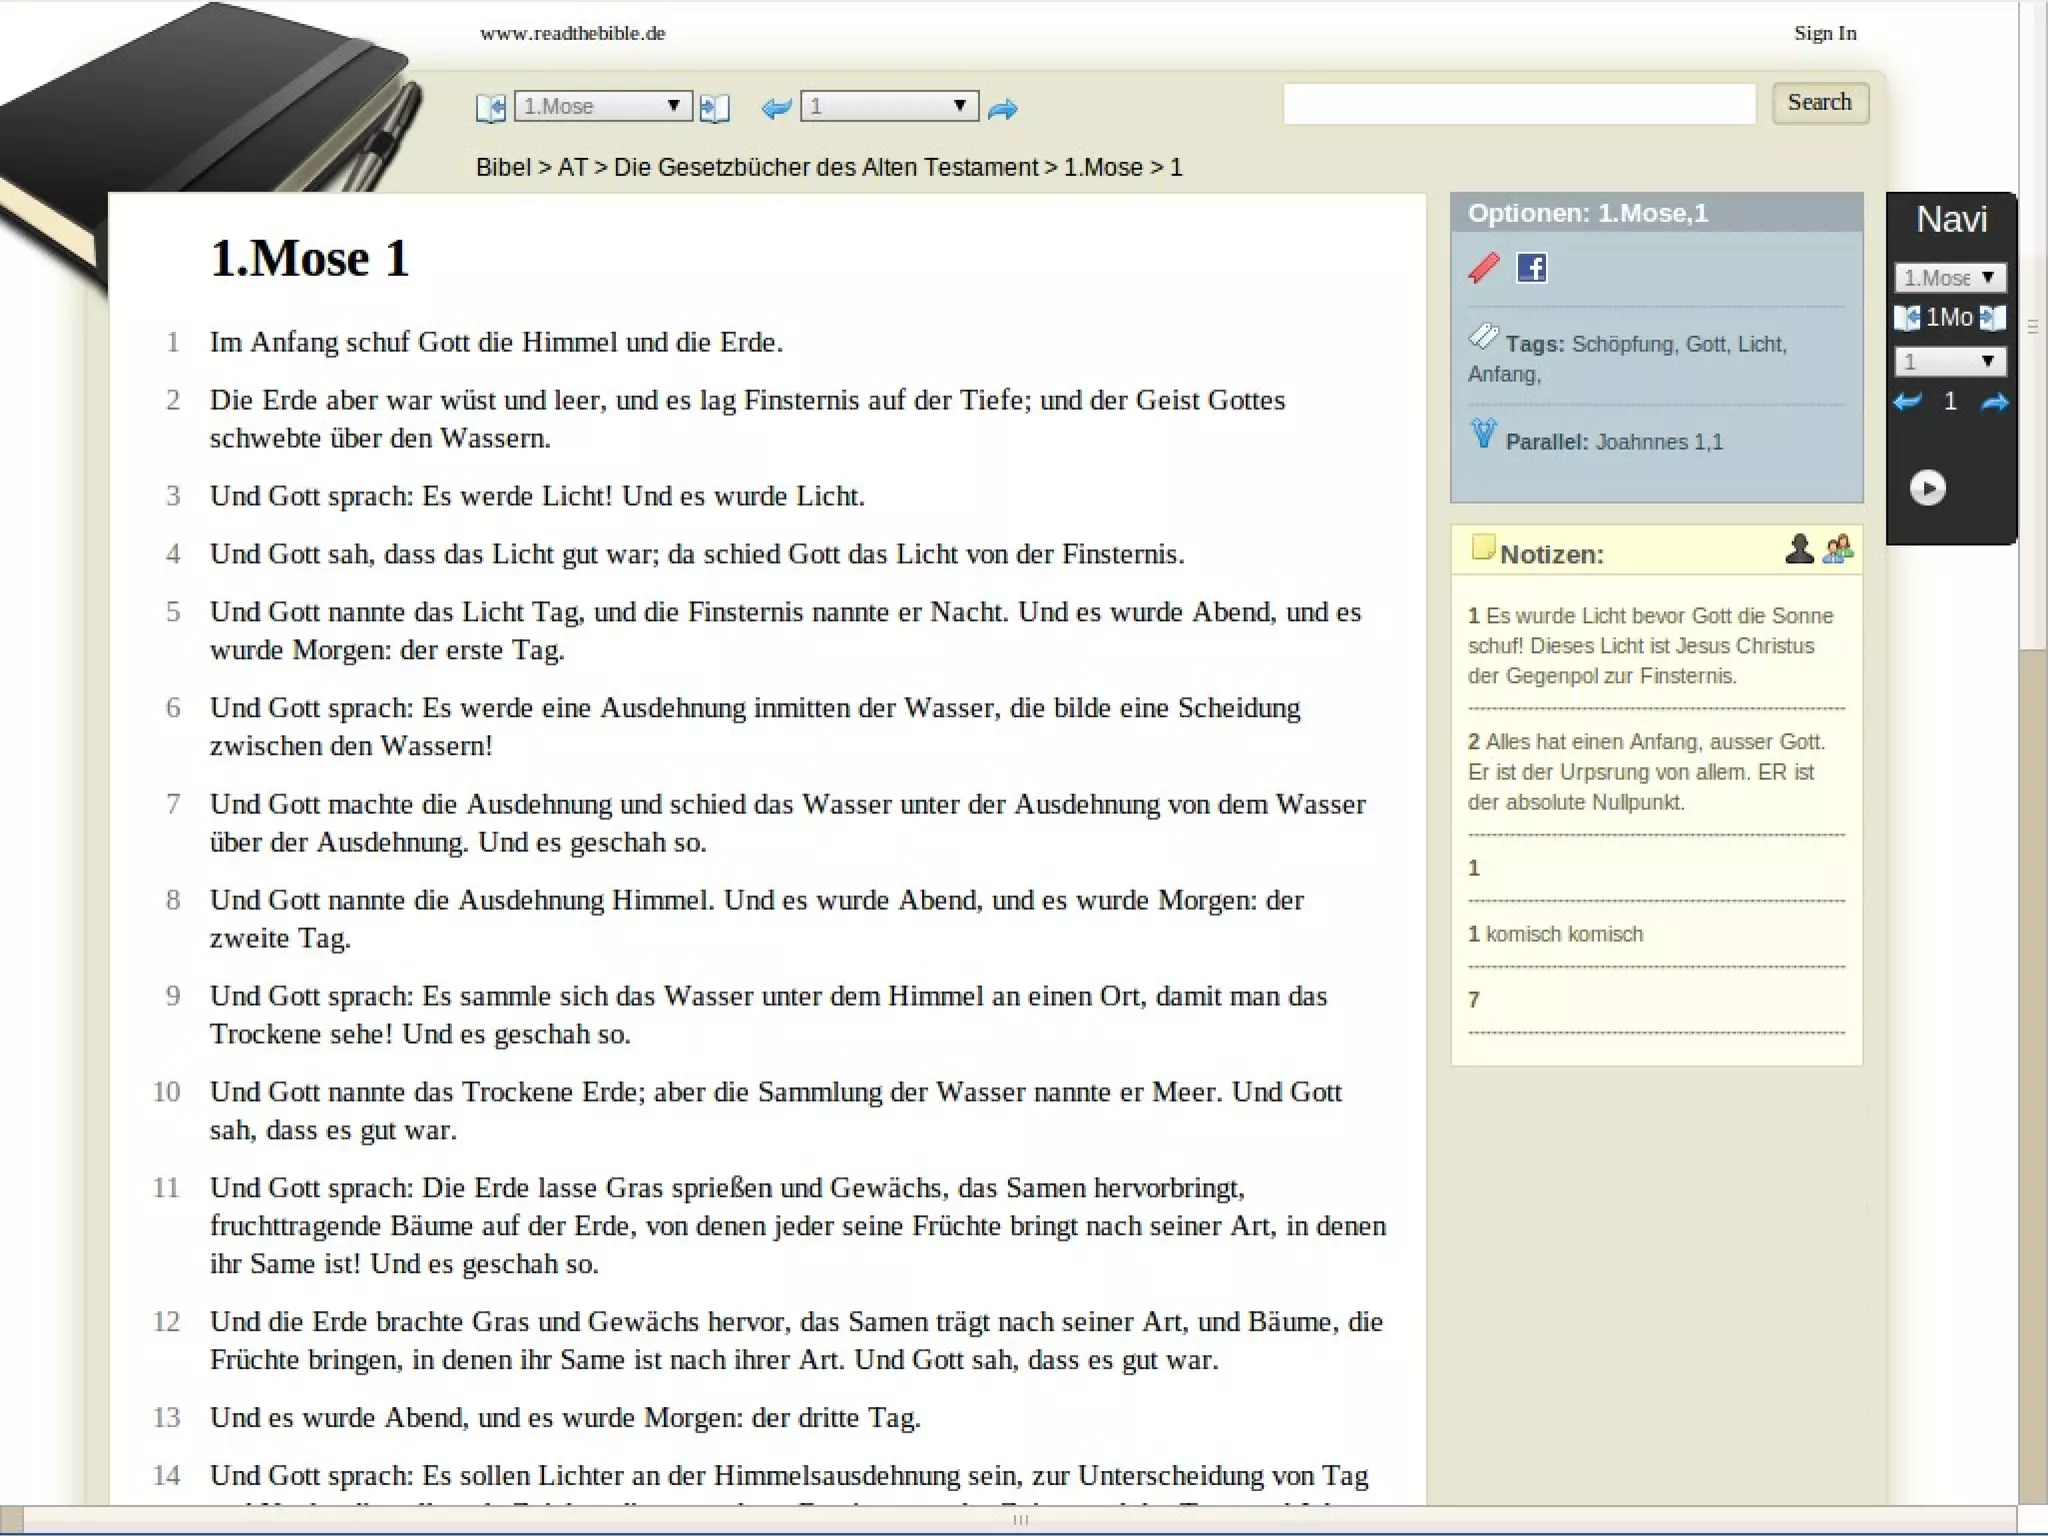Click the next book icon in top toolbar

(714, 108)
